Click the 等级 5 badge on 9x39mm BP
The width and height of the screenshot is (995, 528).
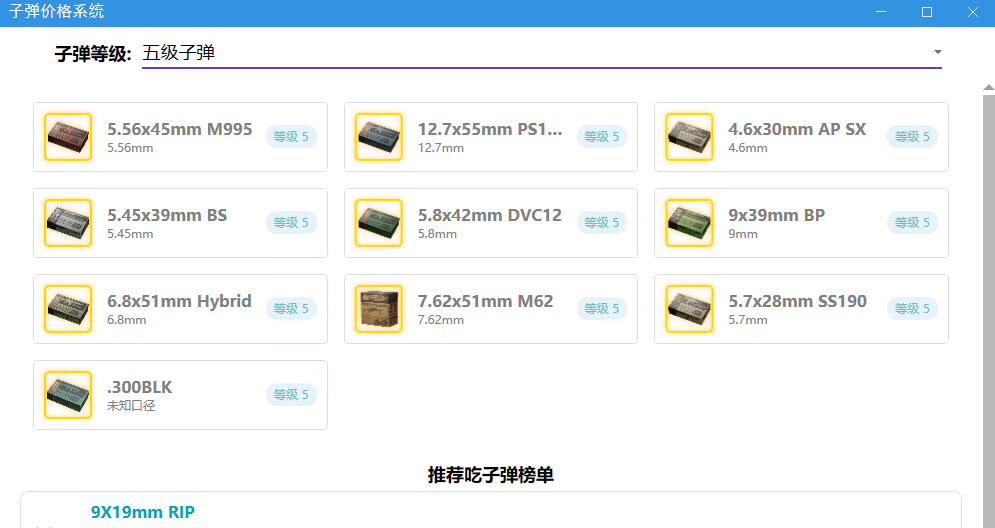[x=912, y=223]
